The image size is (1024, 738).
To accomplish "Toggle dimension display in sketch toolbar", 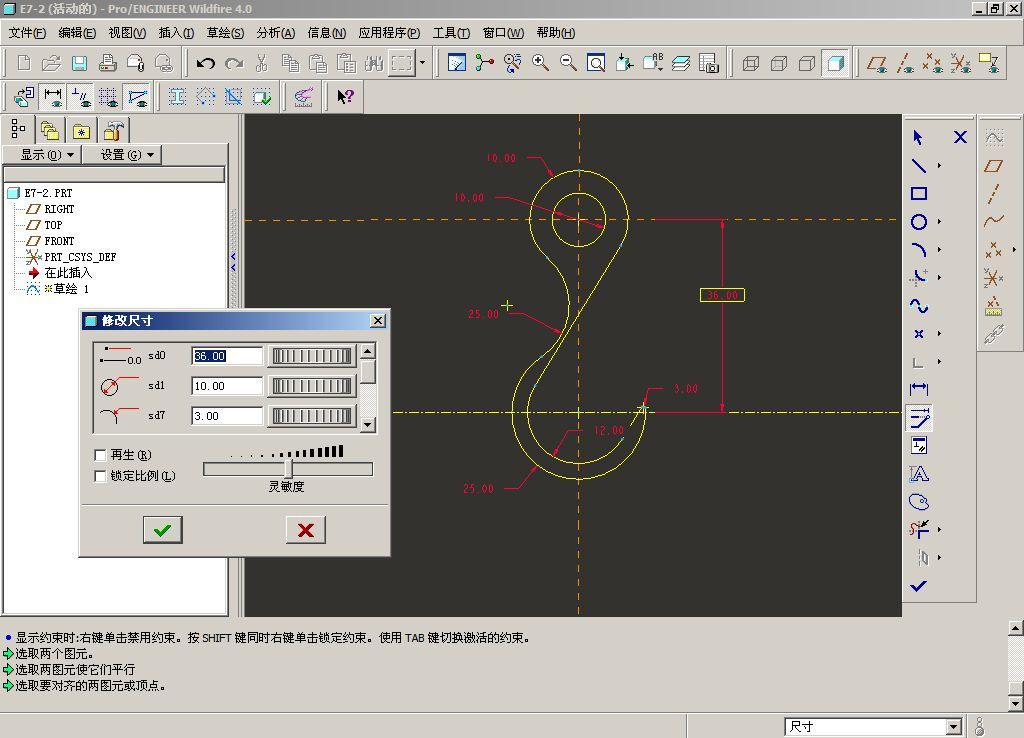I will (x=52, y=97).
